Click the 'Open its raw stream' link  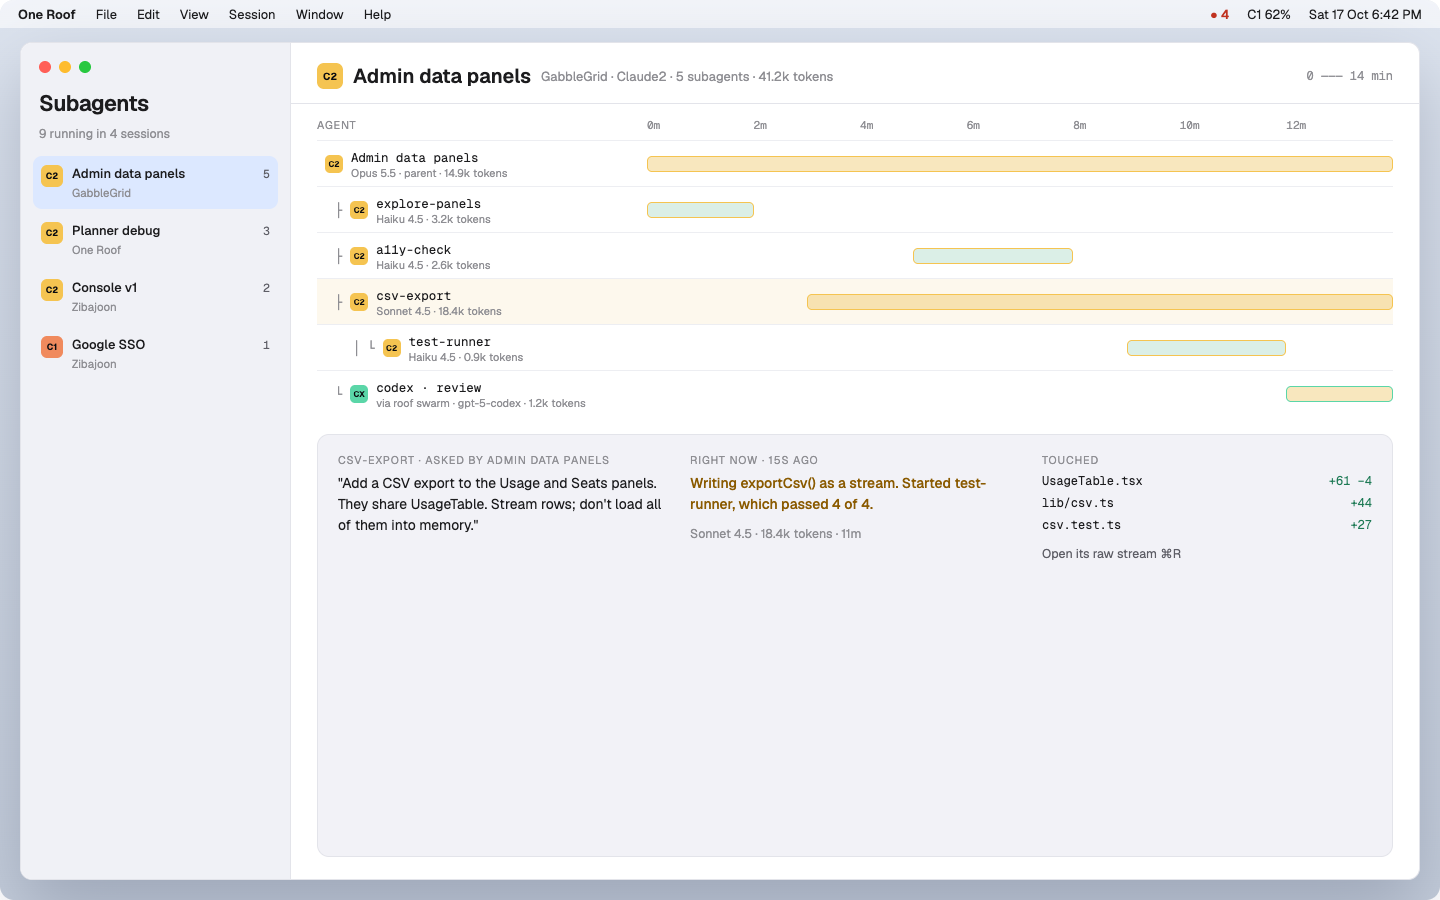(x=1111, y=554)
